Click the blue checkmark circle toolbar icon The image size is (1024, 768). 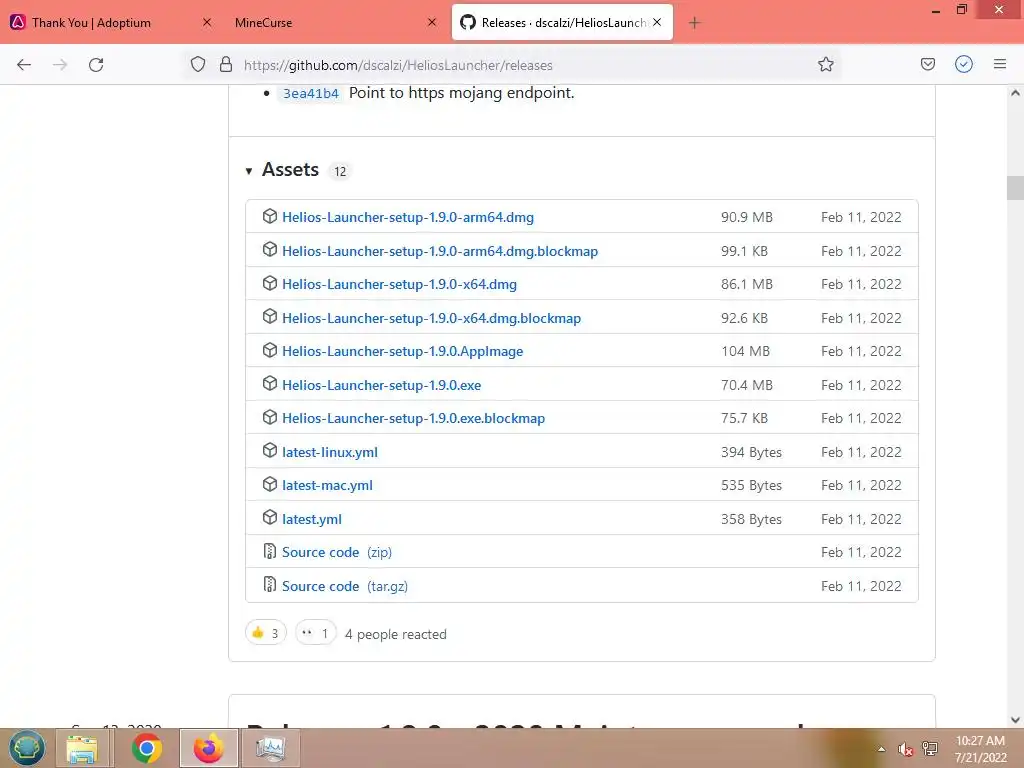click(964, 64)
